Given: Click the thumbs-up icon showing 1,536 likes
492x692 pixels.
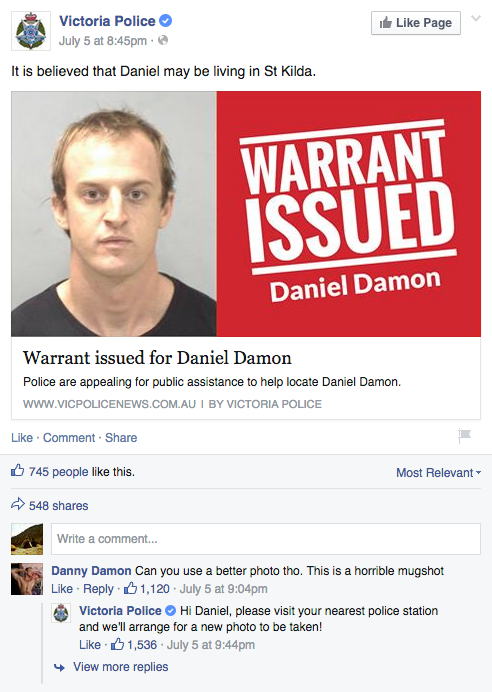Looking at the screenshot, I should coord(117,644).
